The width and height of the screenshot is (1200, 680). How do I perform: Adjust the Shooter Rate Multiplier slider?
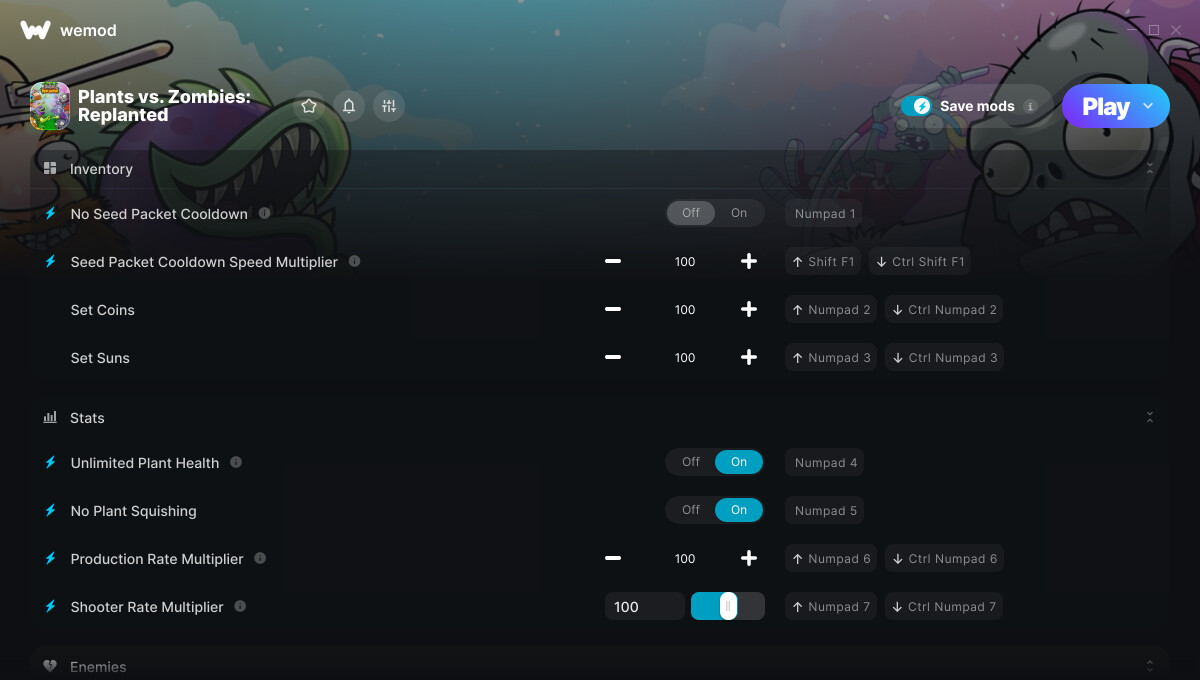click(728, 606)
